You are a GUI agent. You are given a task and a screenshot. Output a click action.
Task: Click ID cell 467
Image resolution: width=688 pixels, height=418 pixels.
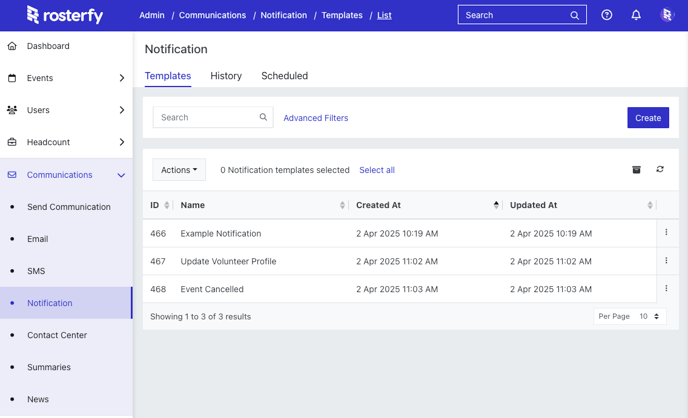[x=158, y=261]
